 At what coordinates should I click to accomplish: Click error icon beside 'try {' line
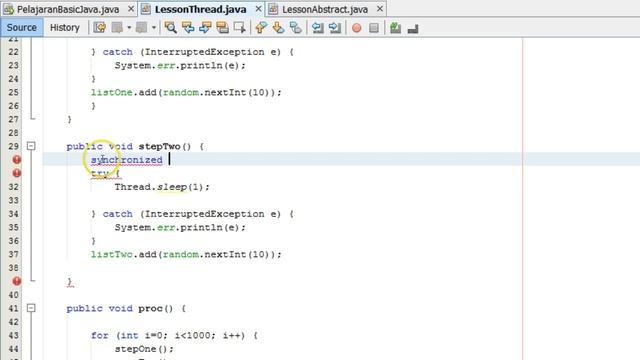point(16,173)
